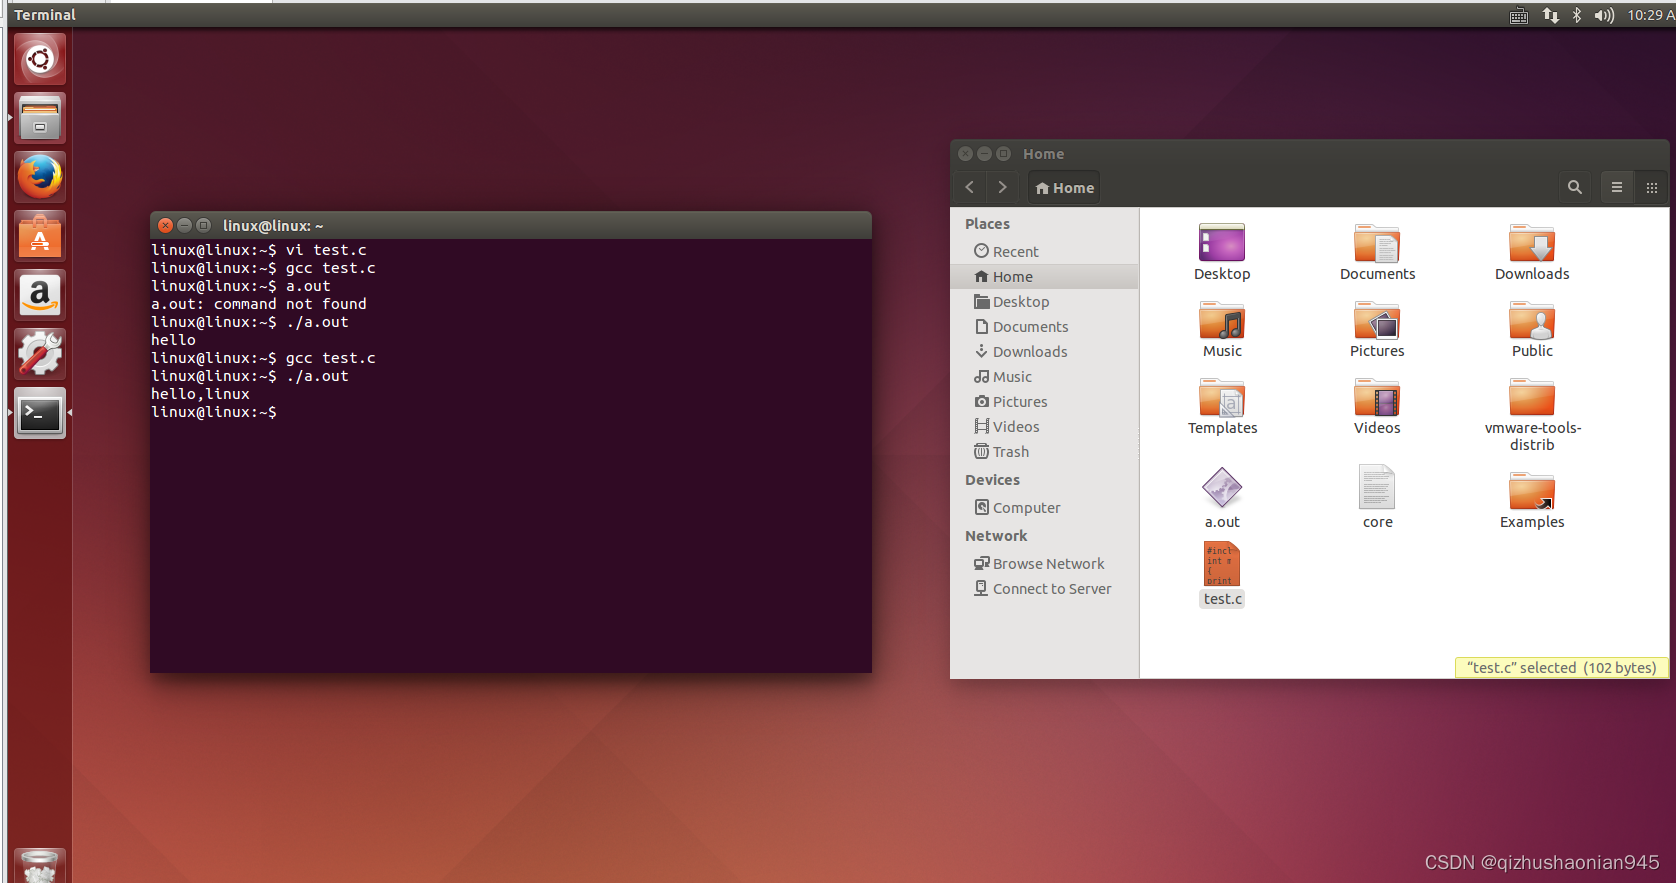Open the sound volume indicator
The height and width of the screenshot is (883, 1676).
1604,15
